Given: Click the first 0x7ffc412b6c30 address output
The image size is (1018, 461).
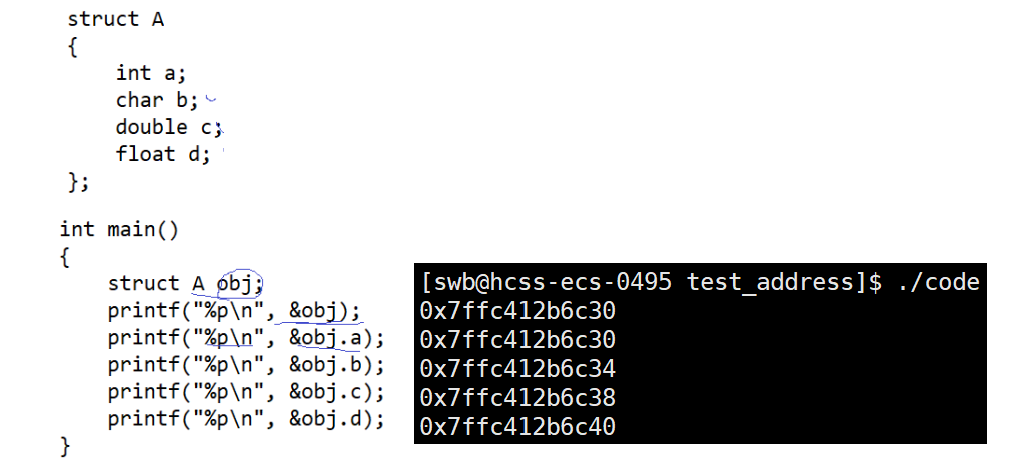Looking at the screenshot, I should [517, 311].
